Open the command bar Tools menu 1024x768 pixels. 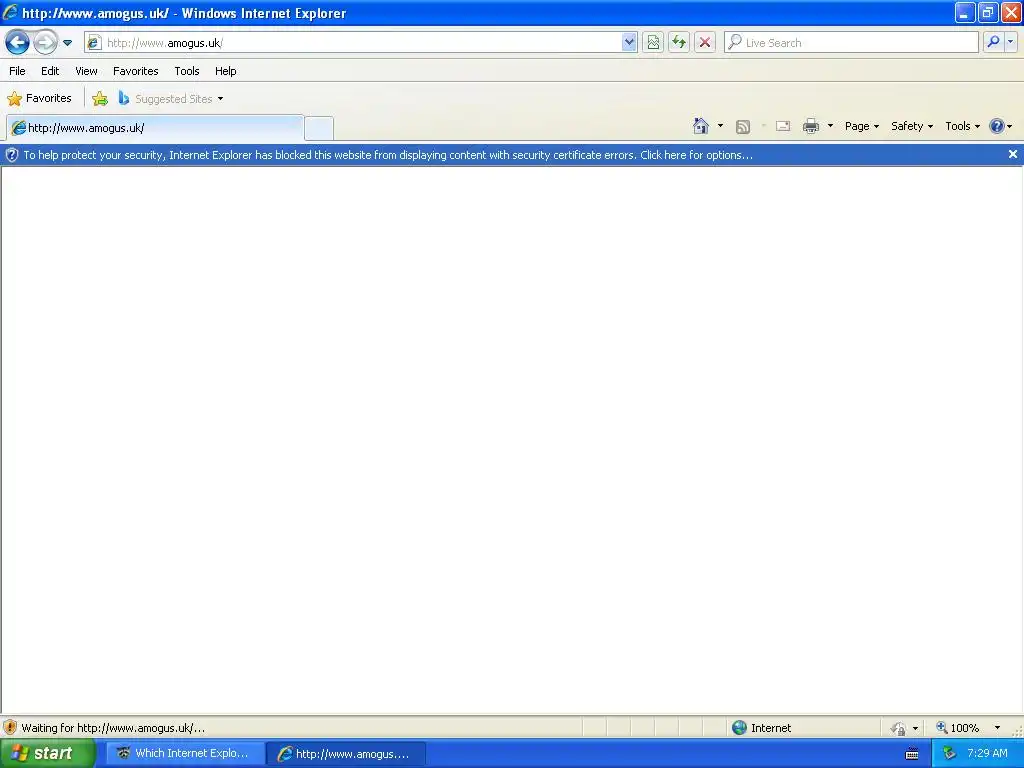963,126
